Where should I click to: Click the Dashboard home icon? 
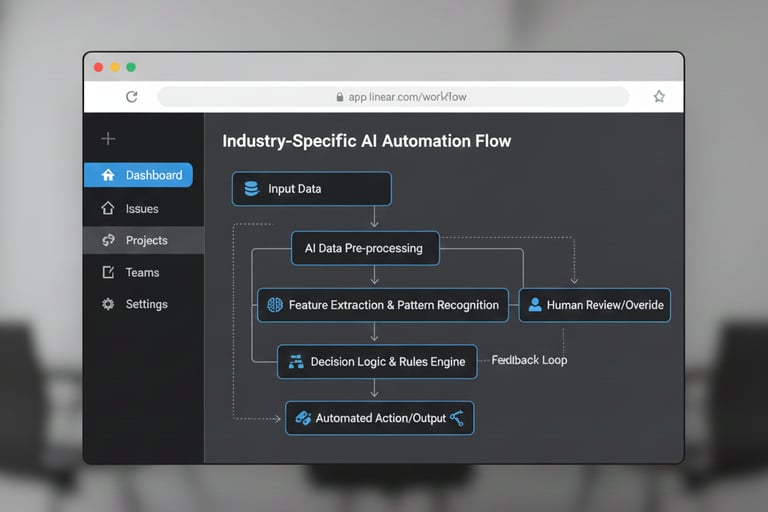(x=108, y=175)
